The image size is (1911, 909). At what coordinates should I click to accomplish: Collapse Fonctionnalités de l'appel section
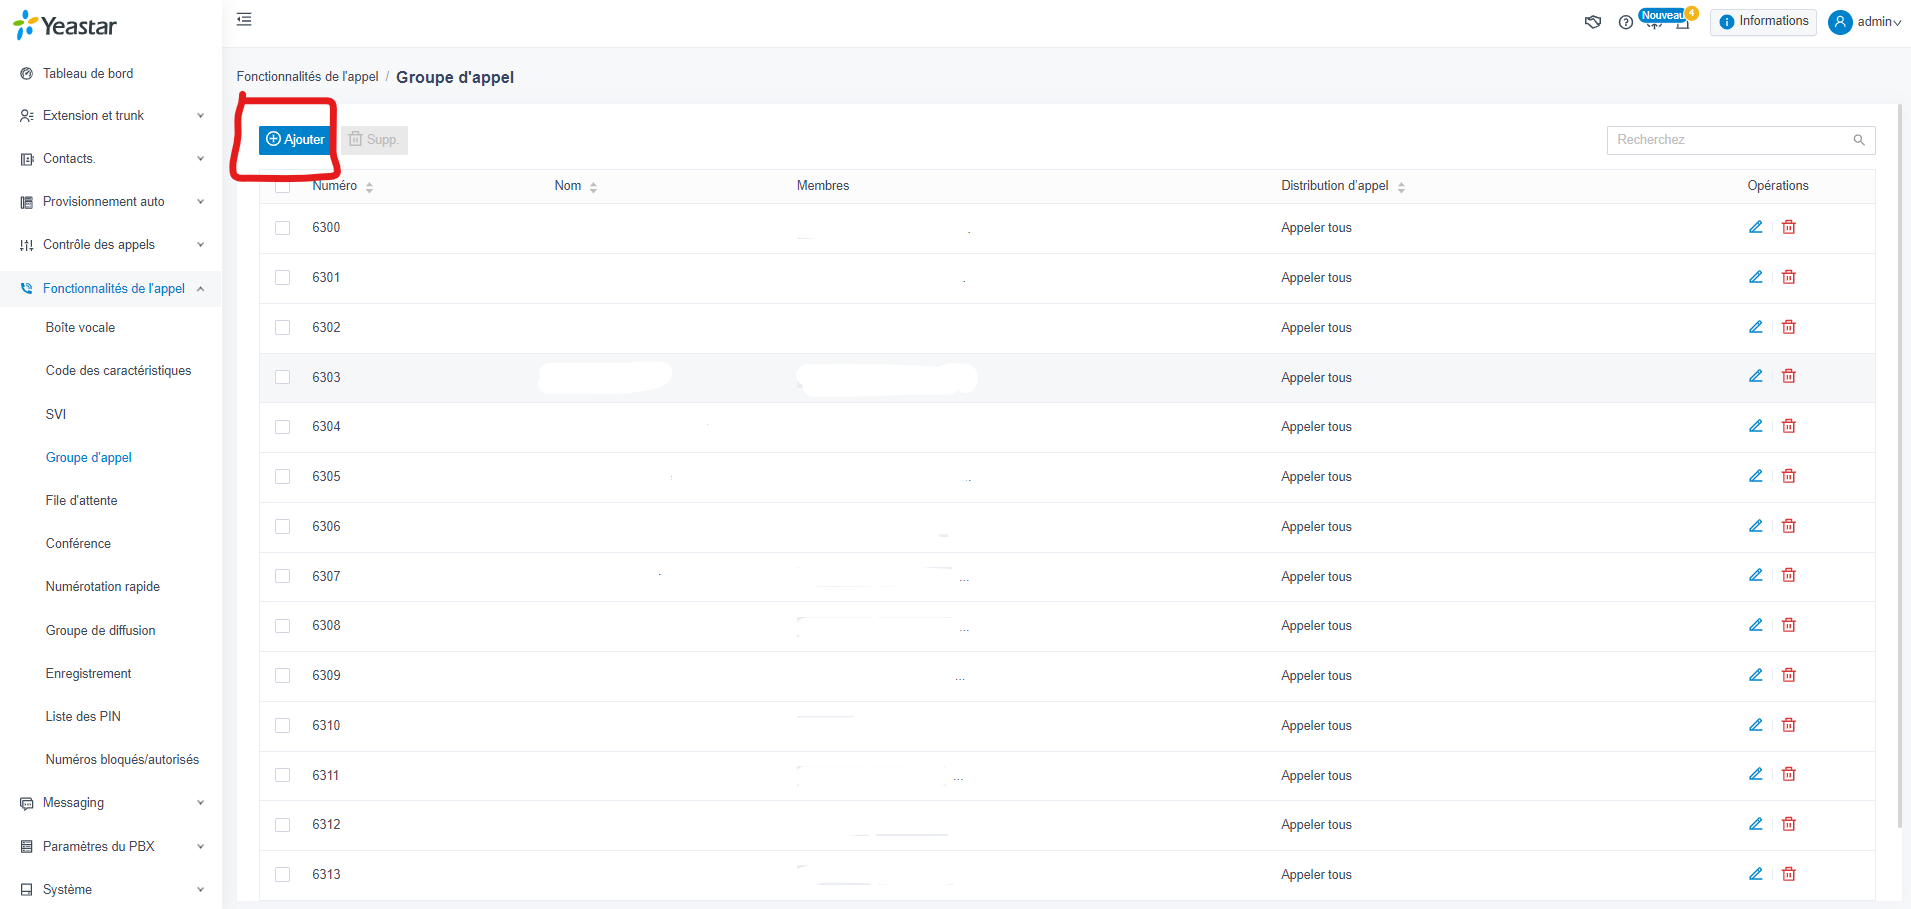111,289
